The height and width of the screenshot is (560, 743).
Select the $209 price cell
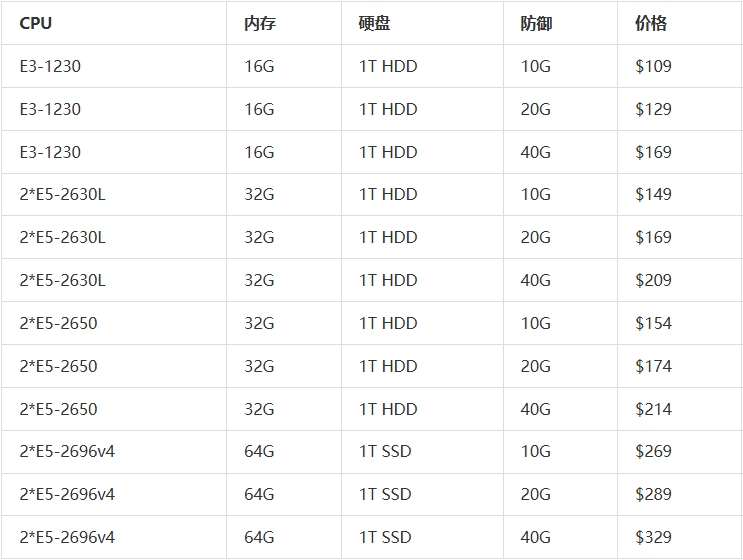pos(653,280)
